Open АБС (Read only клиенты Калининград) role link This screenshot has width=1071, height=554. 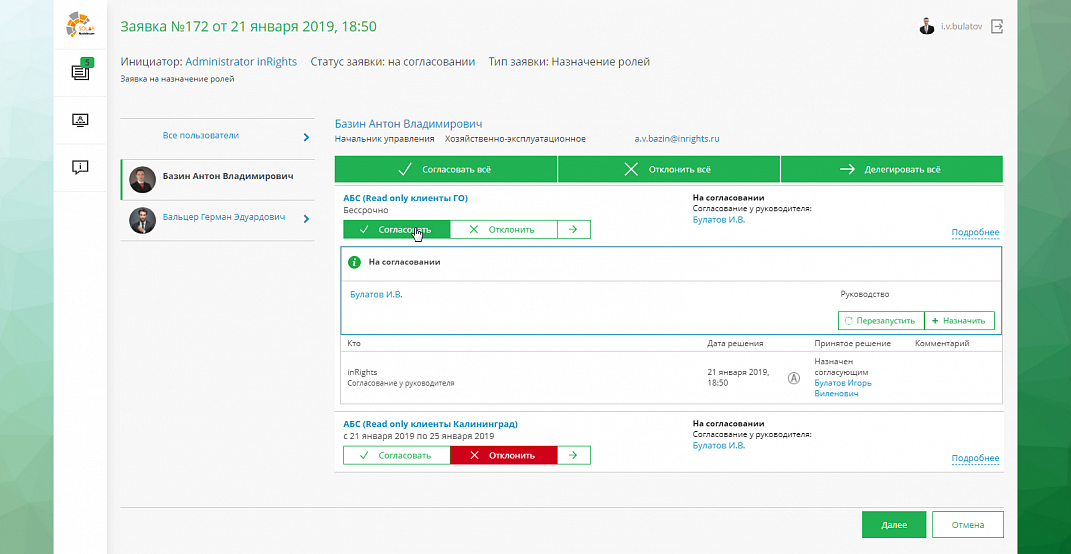(x=430, y=424)
